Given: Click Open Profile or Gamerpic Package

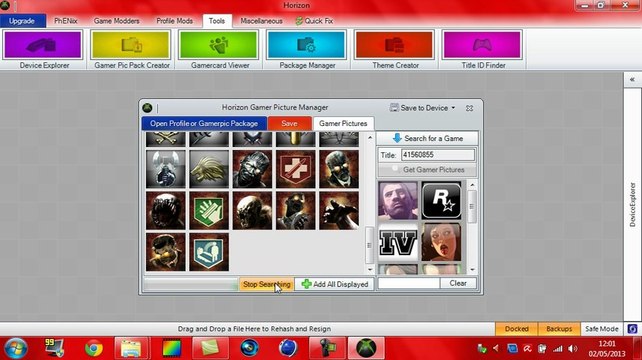Looking at the screenshot, I should coord(204,123).
